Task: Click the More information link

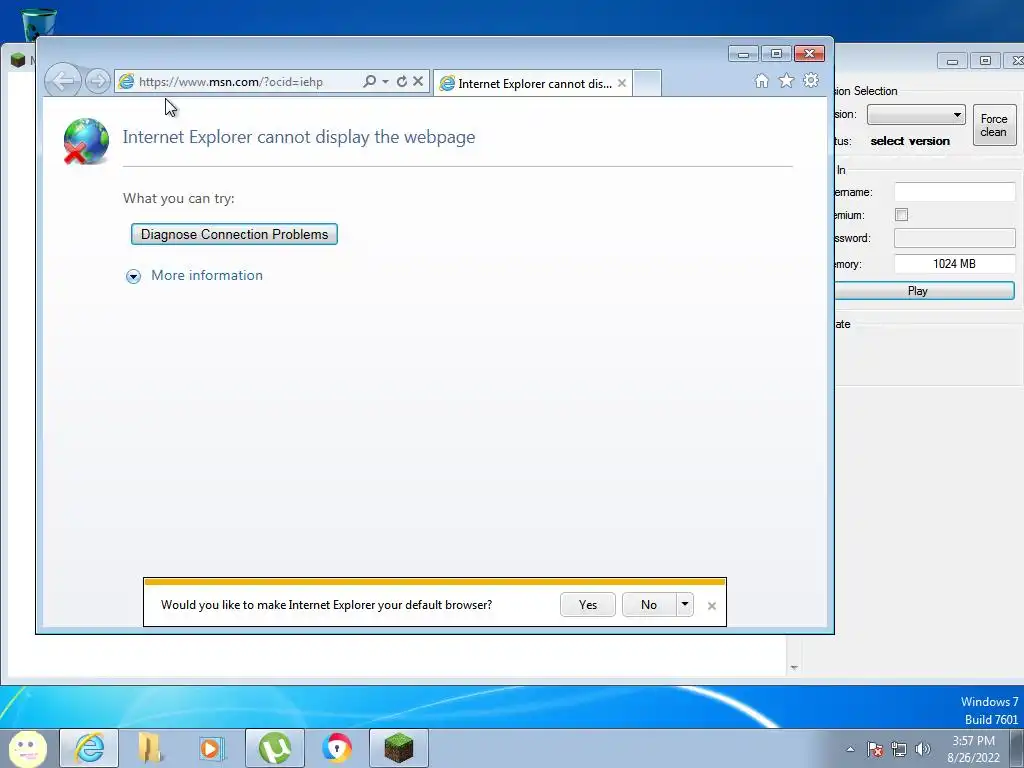Action: coord(207,276)
